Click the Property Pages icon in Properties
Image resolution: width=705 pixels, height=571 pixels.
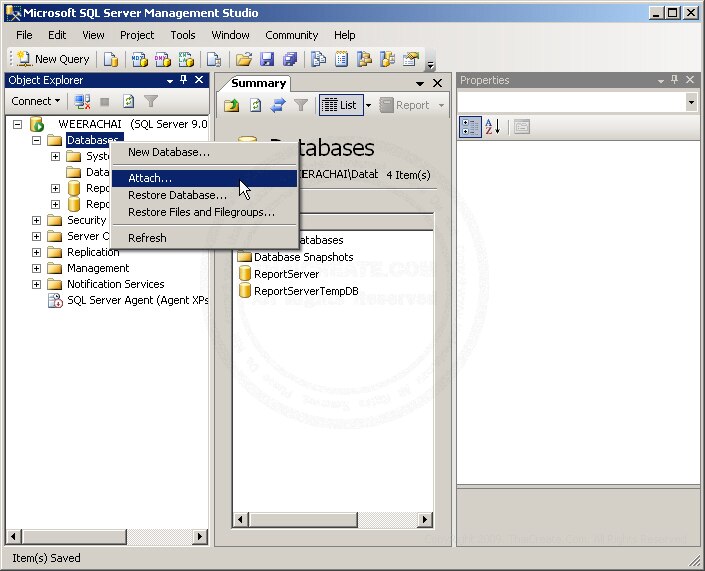tap(522, 127)
